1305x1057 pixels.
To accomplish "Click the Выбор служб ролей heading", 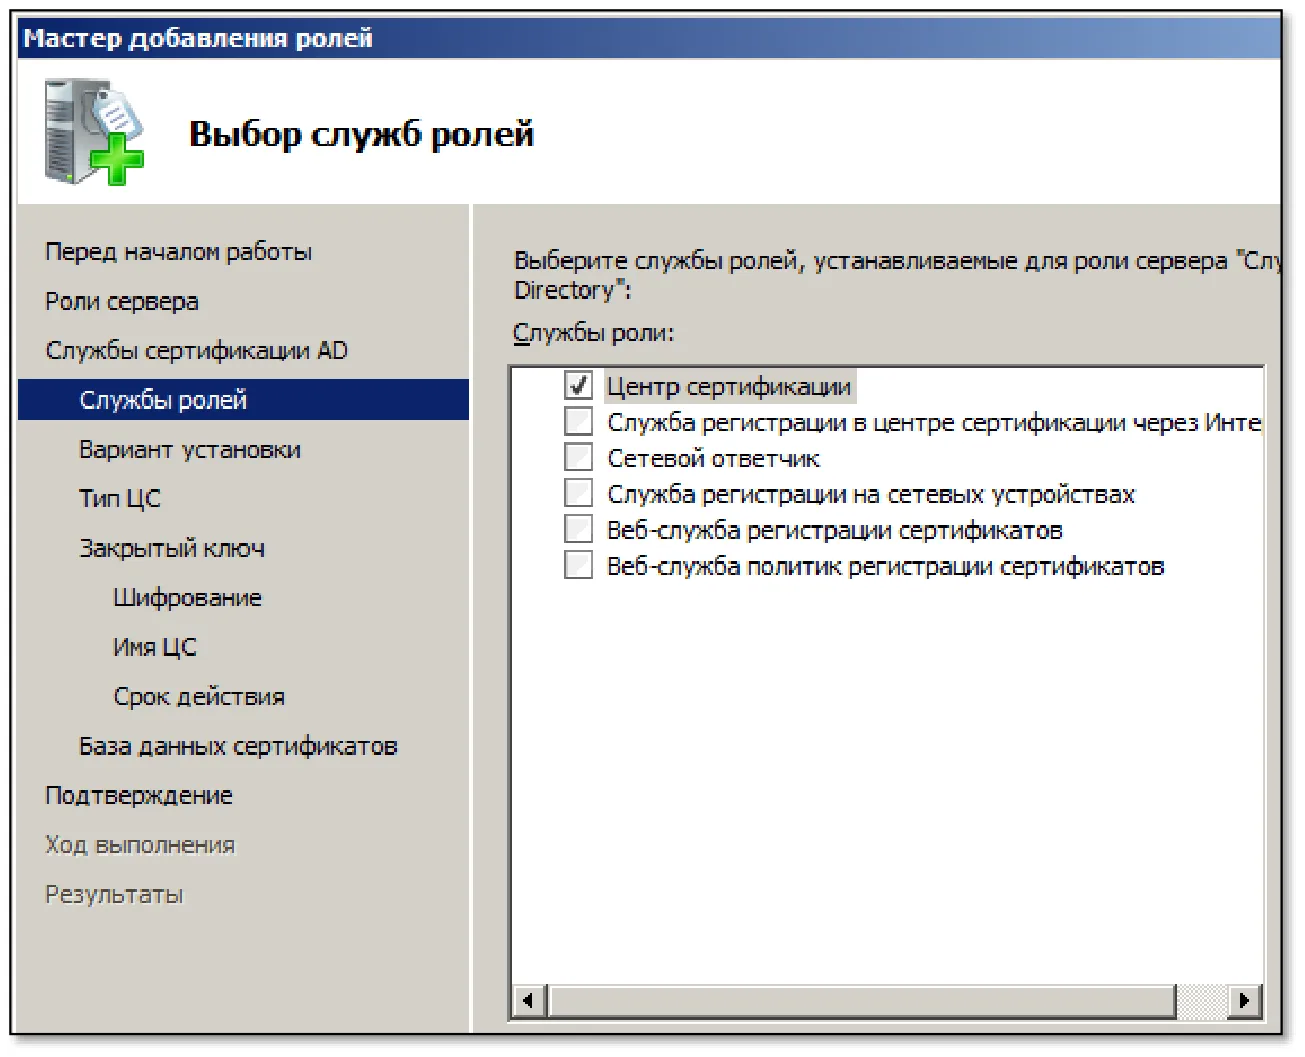I will (x=361, y=134).
